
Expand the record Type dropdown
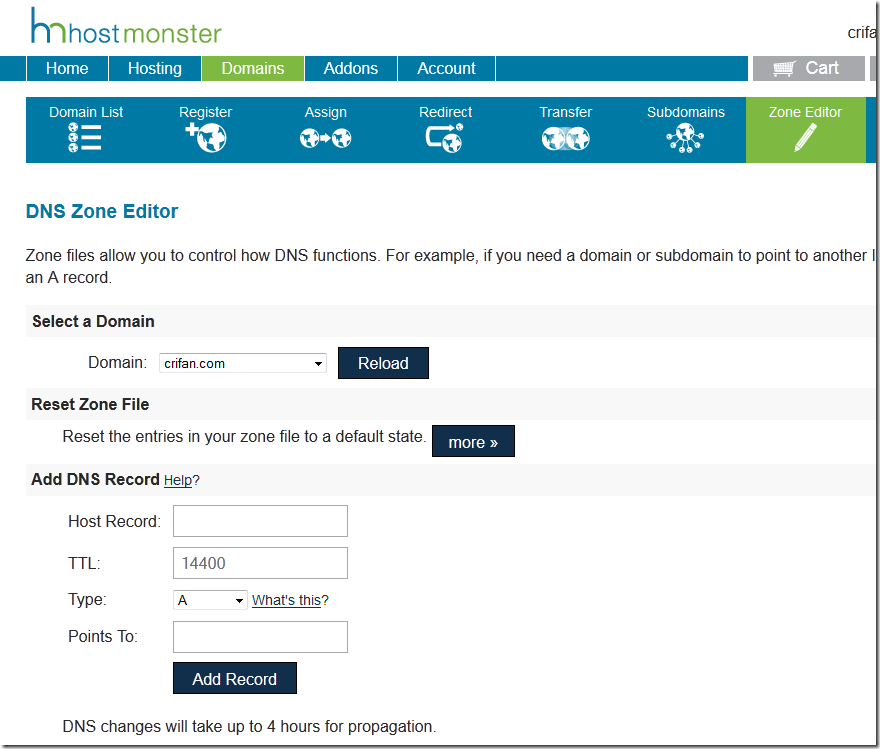tap(210, 600)
